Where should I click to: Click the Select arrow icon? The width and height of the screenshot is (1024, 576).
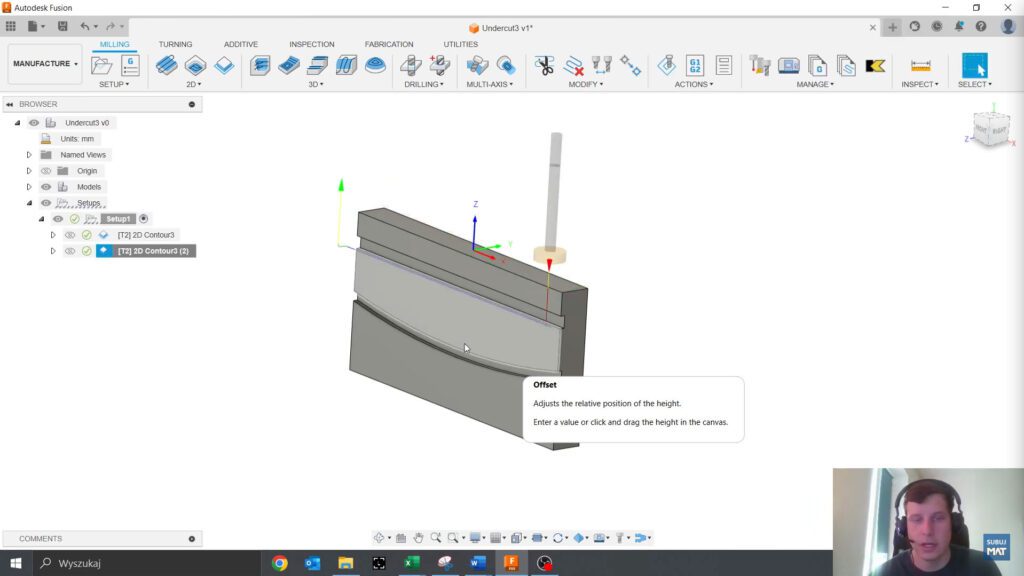point(975,66)
